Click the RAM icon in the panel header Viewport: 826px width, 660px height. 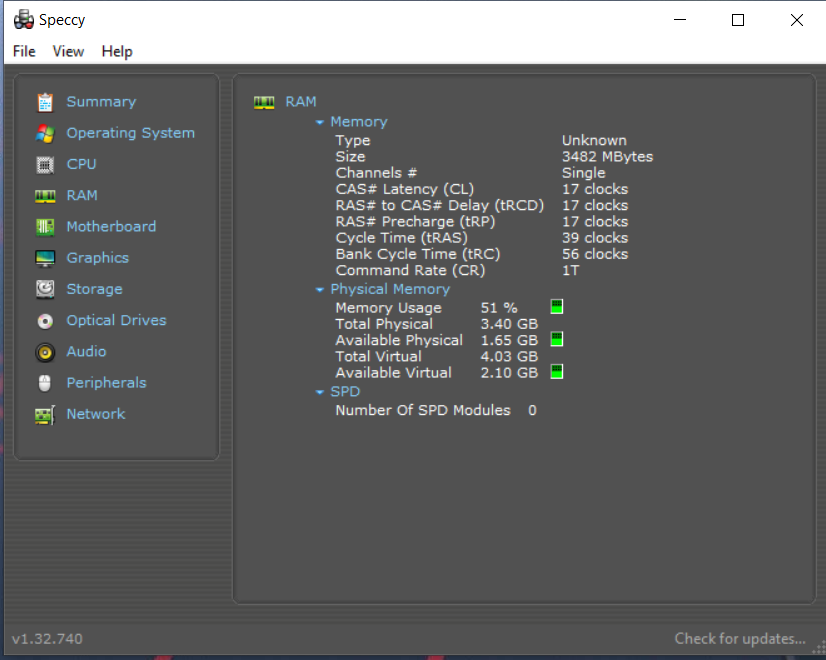tap(264, 102)
